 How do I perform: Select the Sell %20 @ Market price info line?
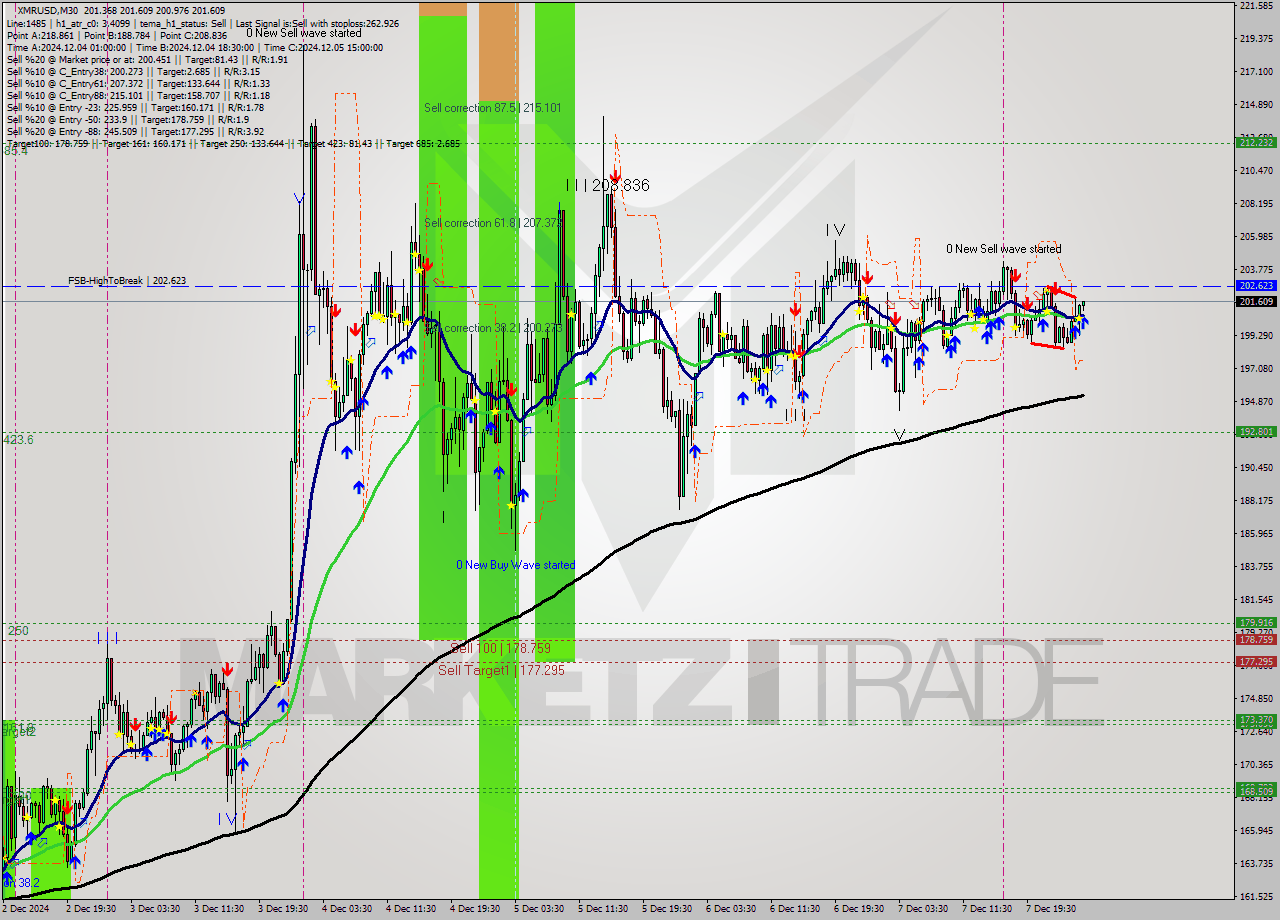(x=147, y=59)
